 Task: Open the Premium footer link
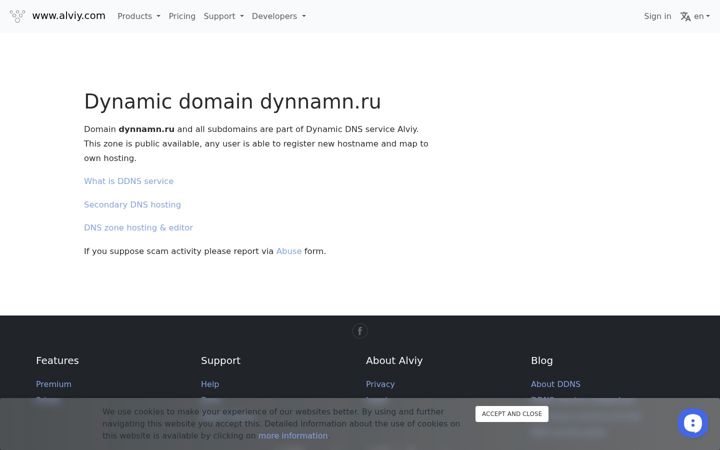click(x=54, y=384)
